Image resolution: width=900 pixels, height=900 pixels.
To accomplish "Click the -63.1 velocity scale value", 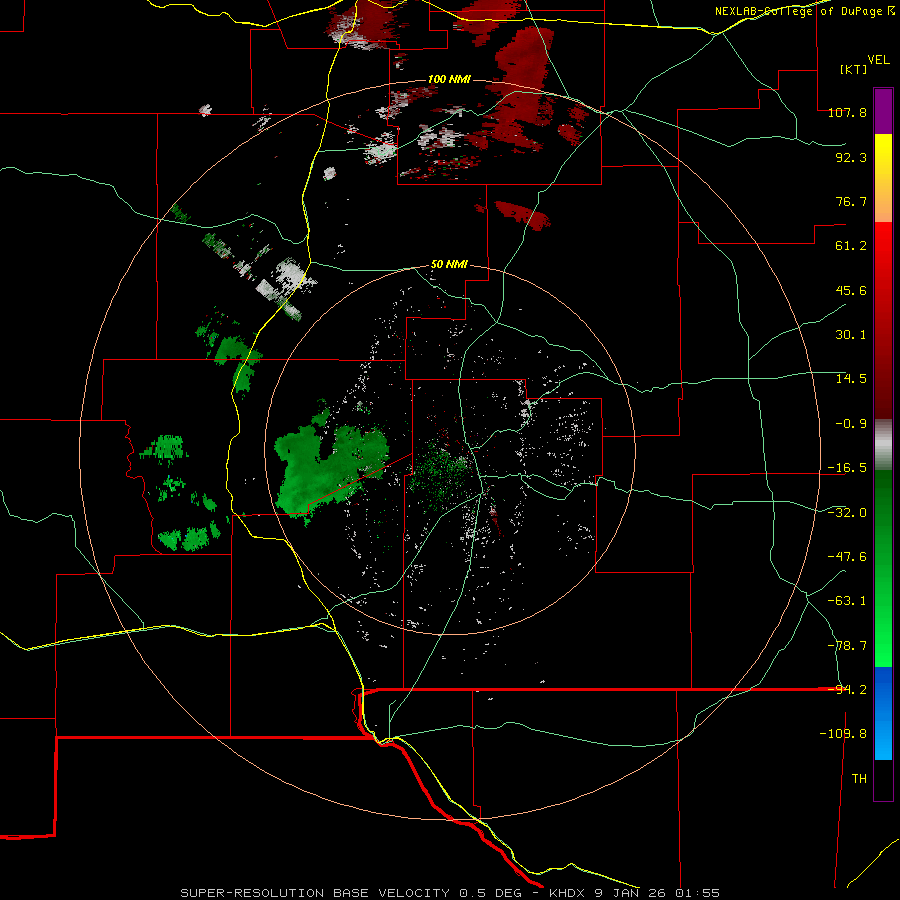I will (x=847, y=601).
